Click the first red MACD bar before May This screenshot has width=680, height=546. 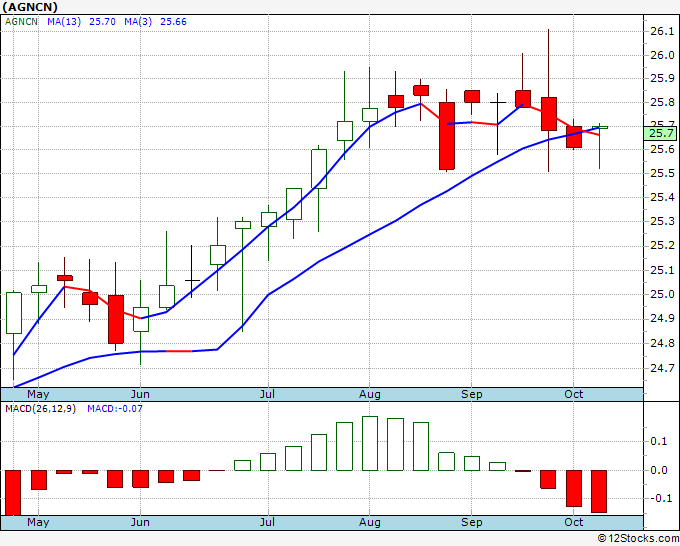tap(13, 493)
